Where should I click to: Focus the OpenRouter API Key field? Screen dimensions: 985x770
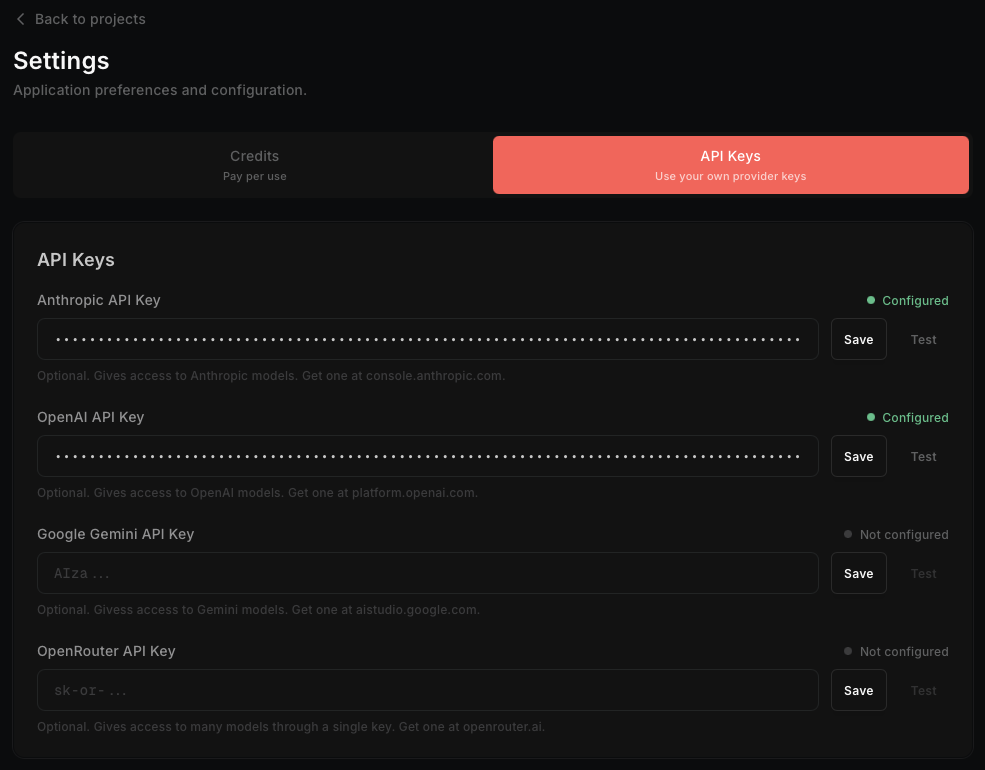click(428, 690)
